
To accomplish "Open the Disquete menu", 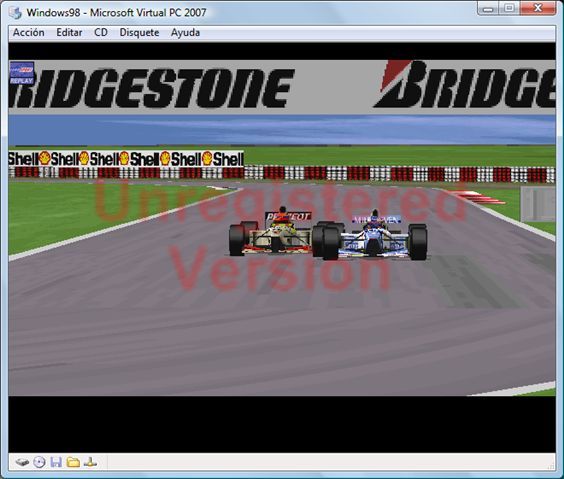I will [x=139, y=32].
